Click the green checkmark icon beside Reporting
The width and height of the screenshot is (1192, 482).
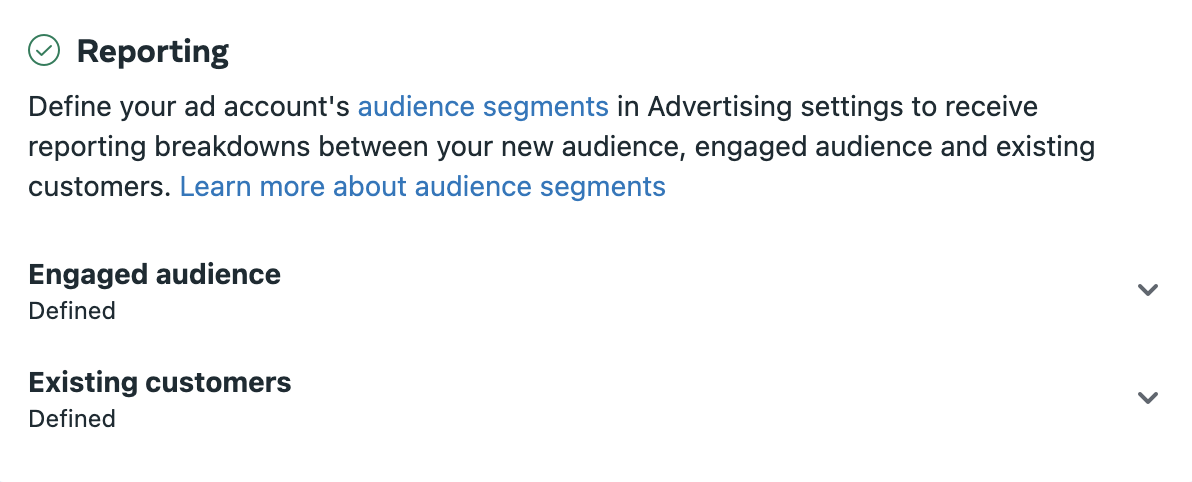pyautogui.click(x=44, y=51)
